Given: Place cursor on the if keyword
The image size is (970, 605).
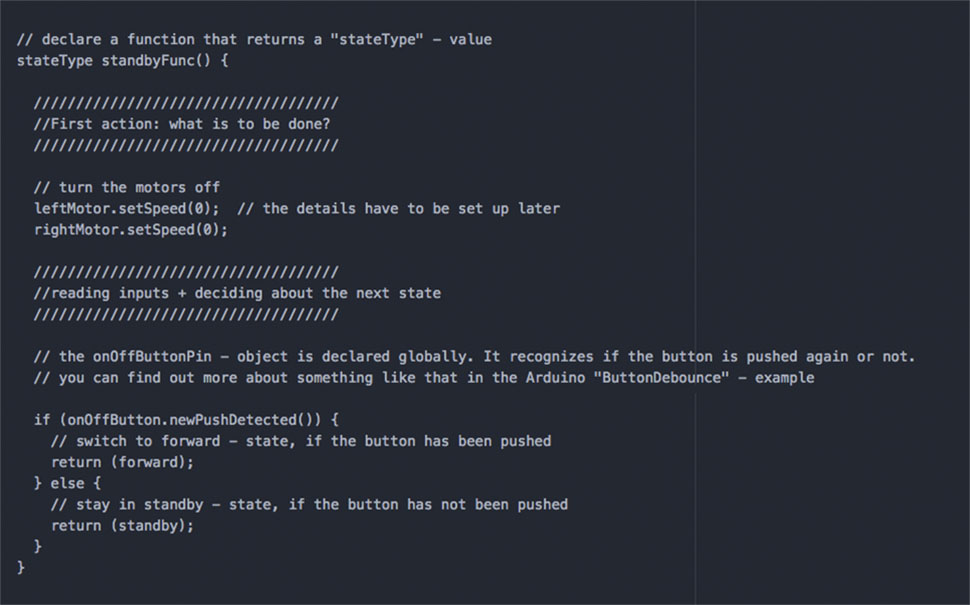Looking at the screenshot, I should (41, 419).
